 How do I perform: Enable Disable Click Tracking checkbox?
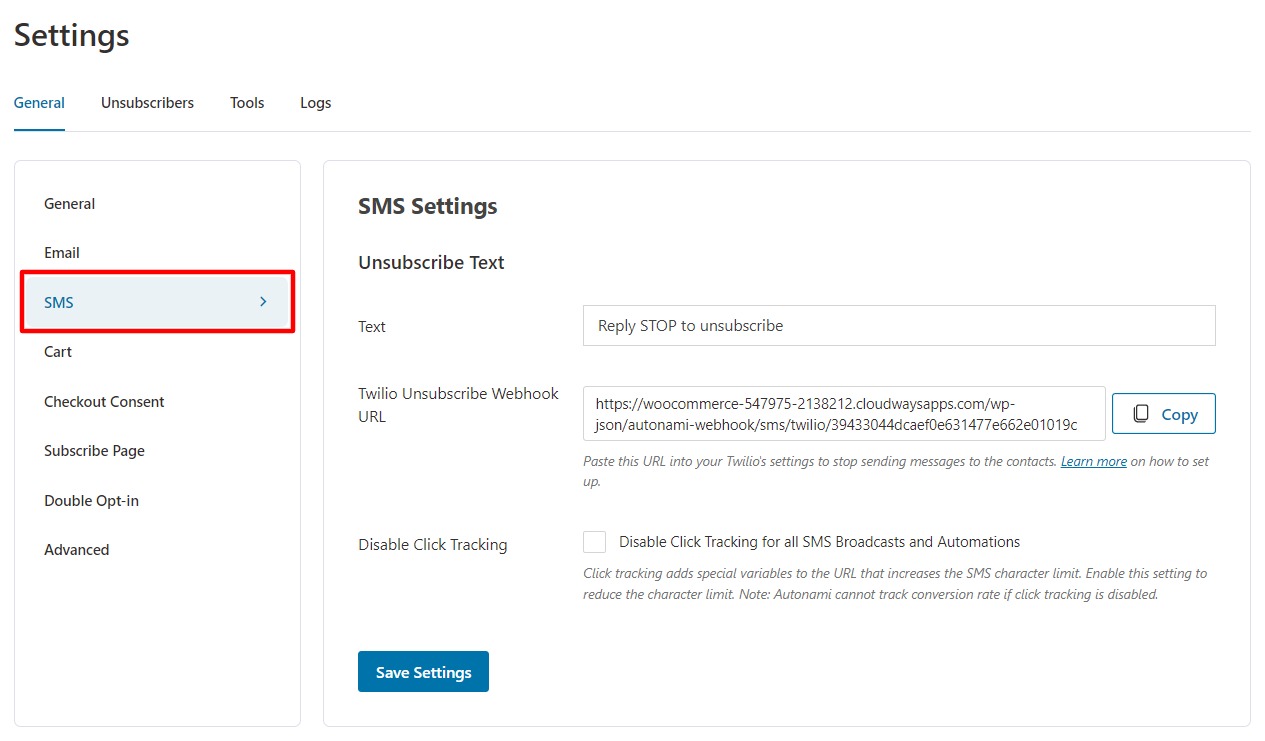[x=595, y=542]
